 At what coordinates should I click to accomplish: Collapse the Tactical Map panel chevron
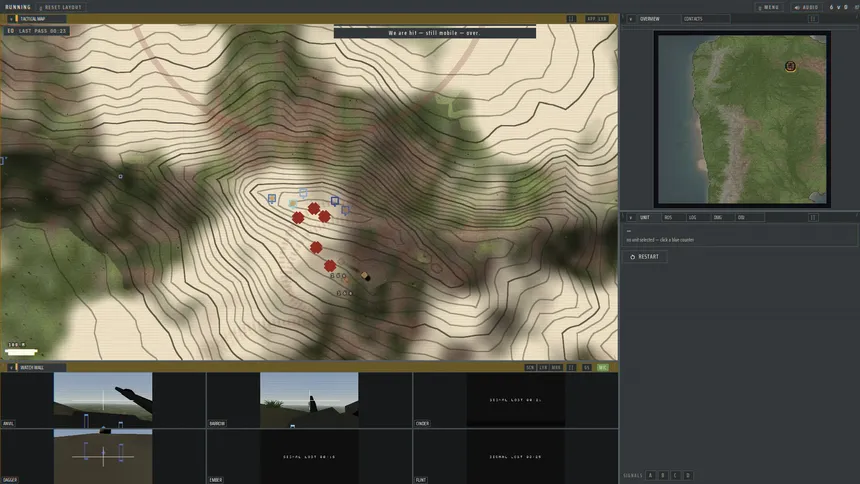click(10, 19)
